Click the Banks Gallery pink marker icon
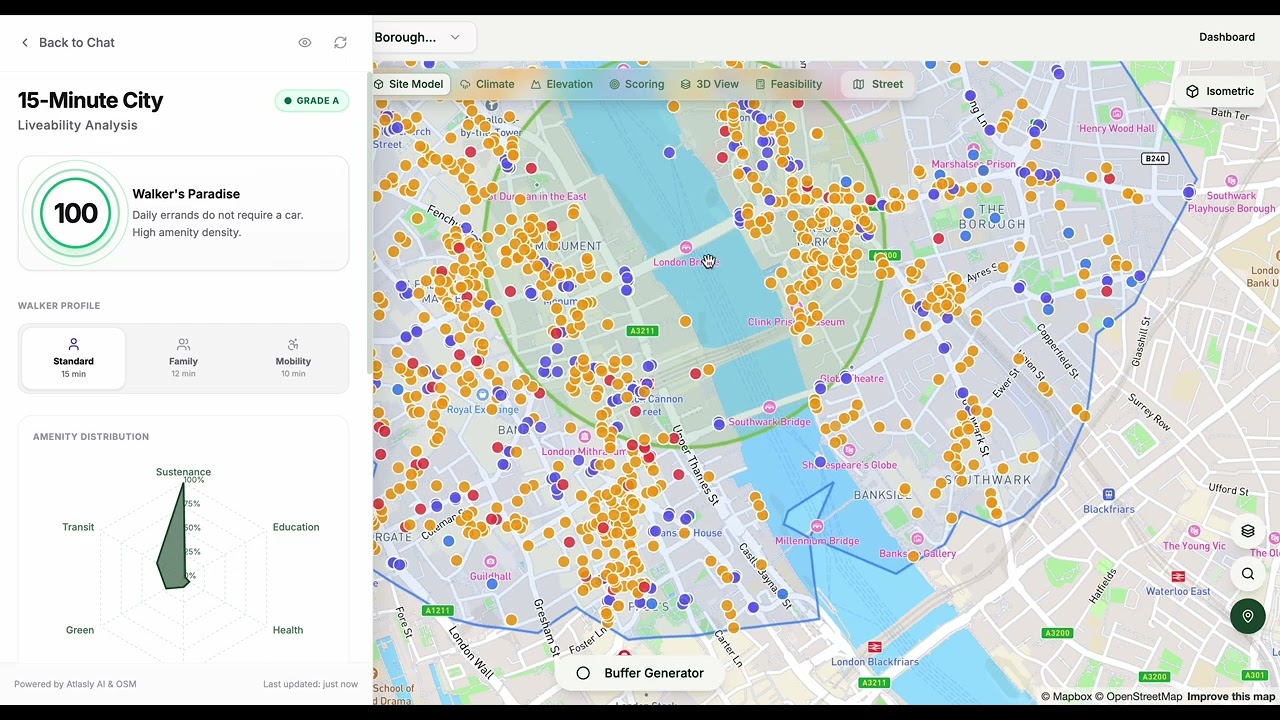Screen dimensions: 1280x720 [916, 539]
